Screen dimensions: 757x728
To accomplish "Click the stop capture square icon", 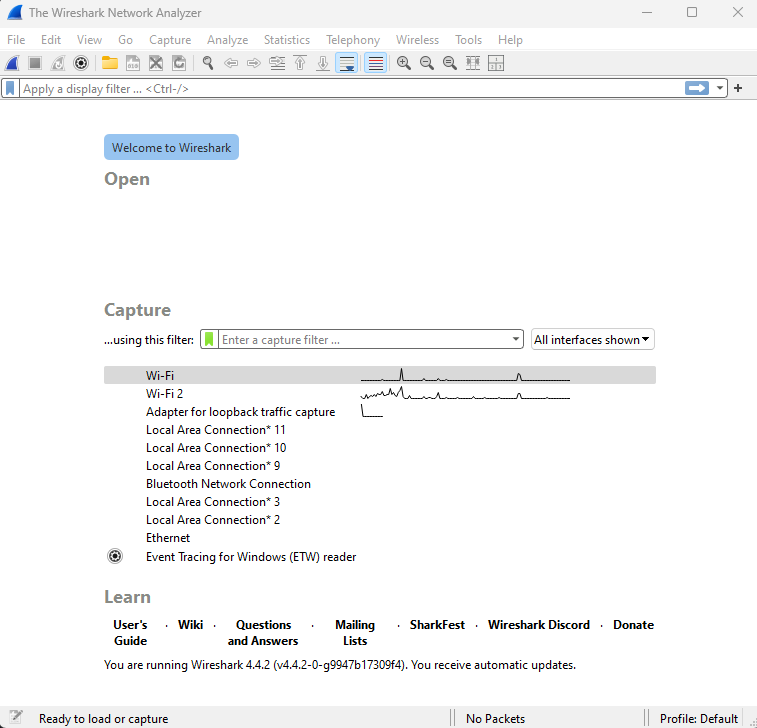I will tap(35, 63).
